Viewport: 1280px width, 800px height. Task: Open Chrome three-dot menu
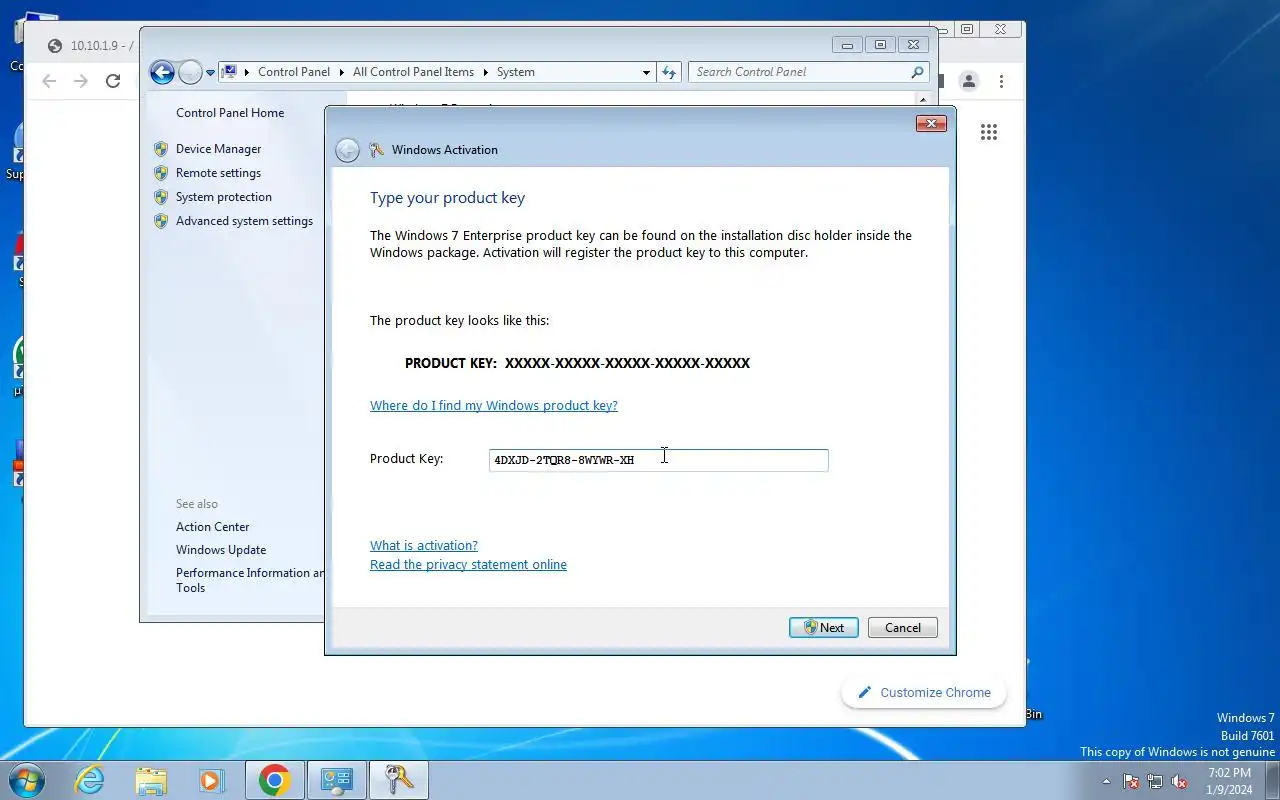[x=1001, y=81]
